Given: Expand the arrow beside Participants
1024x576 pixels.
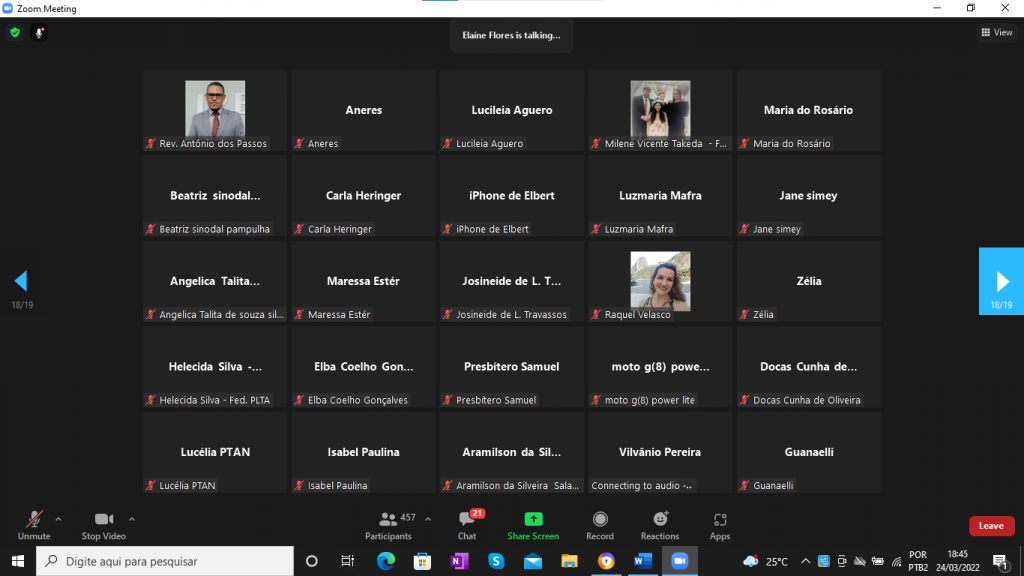Looking at the screenshot, I should tap(428, 519).
